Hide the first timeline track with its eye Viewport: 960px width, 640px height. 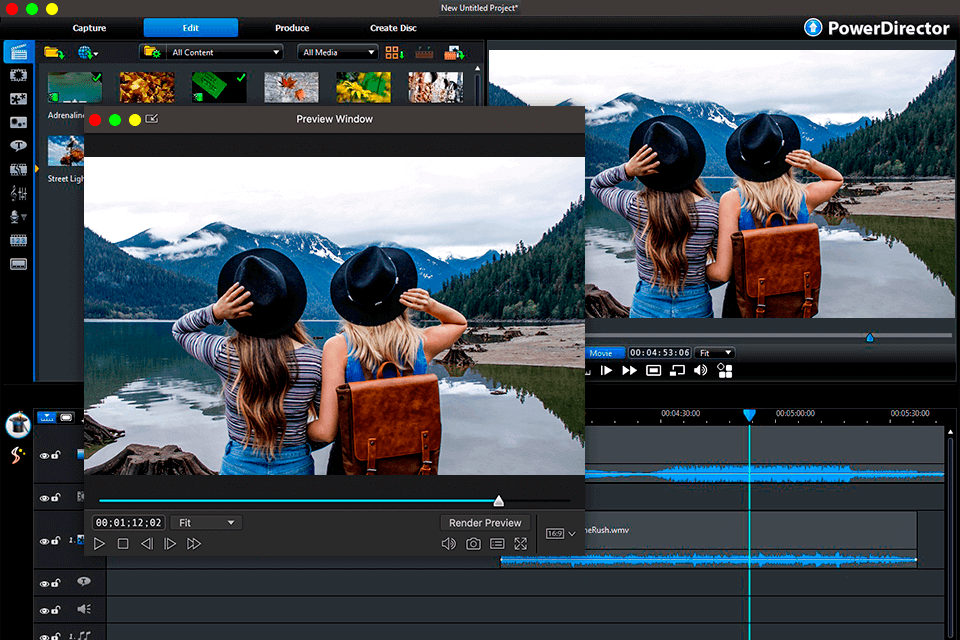(x=44, y=456)
